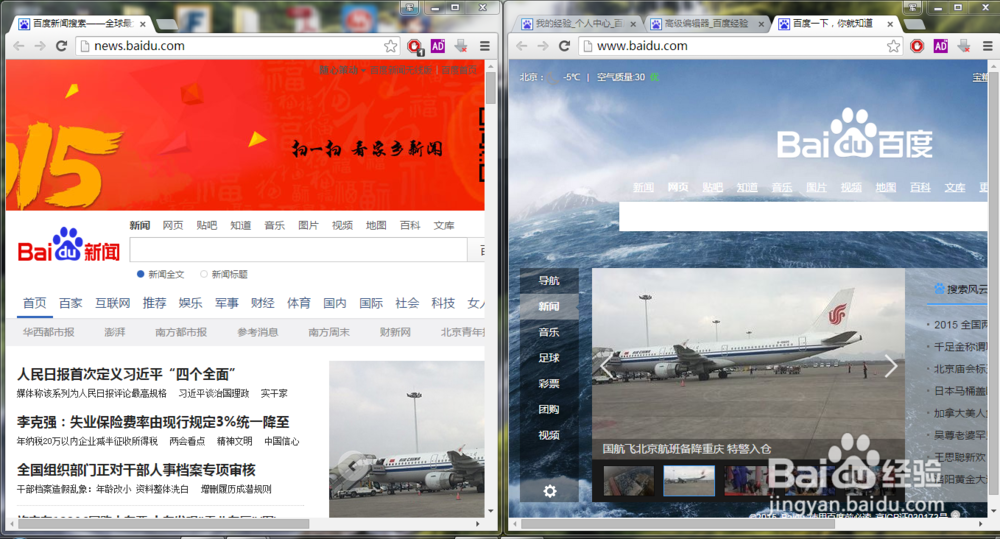Select 音乐 in Baidu homepage sidebar
Viewport: 1000px width, 539px height.
pos(549,332)
